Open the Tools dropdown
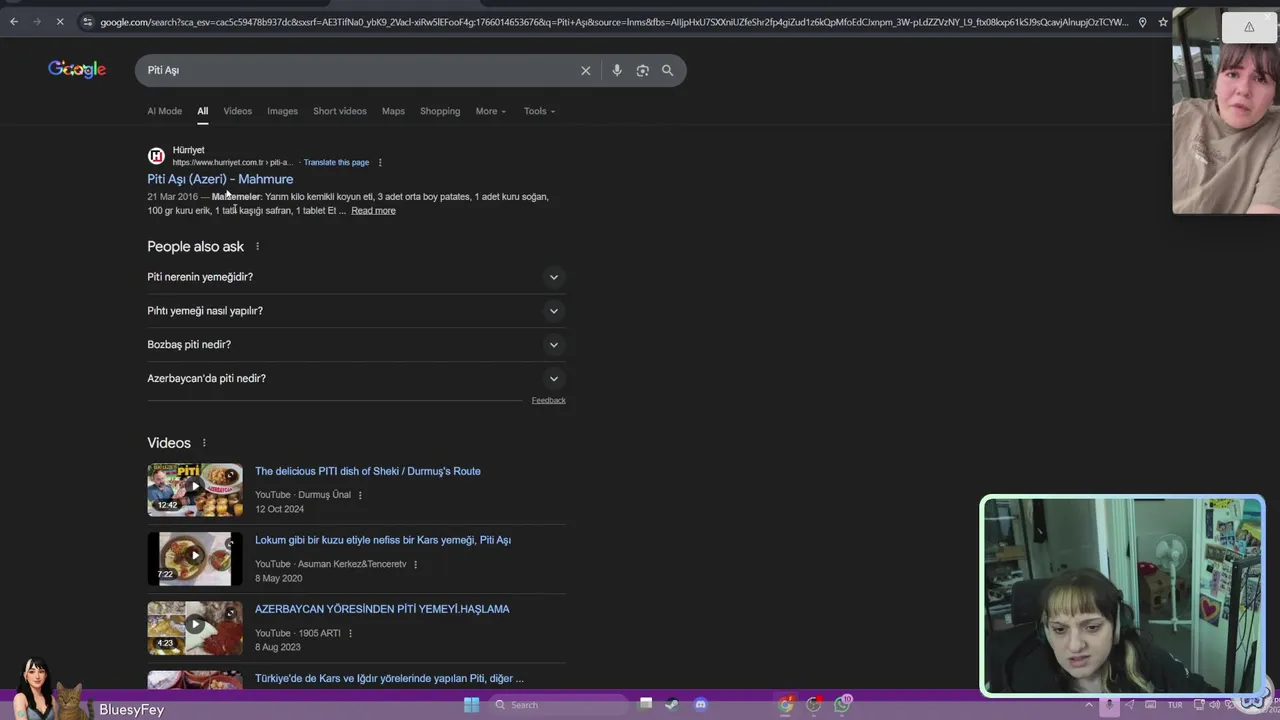The width and height of the screenshot is (1280, 720). pyautogui.click(x=539, y=111)
